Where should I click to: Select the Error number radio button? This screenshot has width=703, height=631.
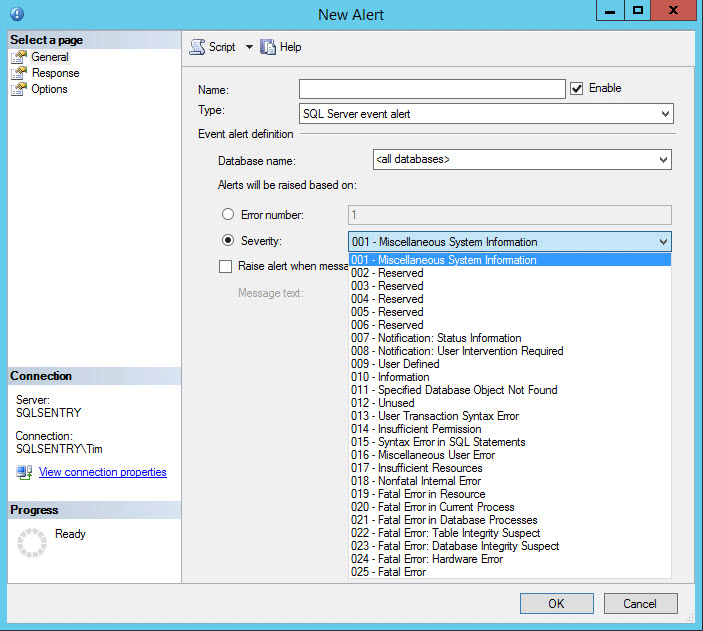coord(228,214)
